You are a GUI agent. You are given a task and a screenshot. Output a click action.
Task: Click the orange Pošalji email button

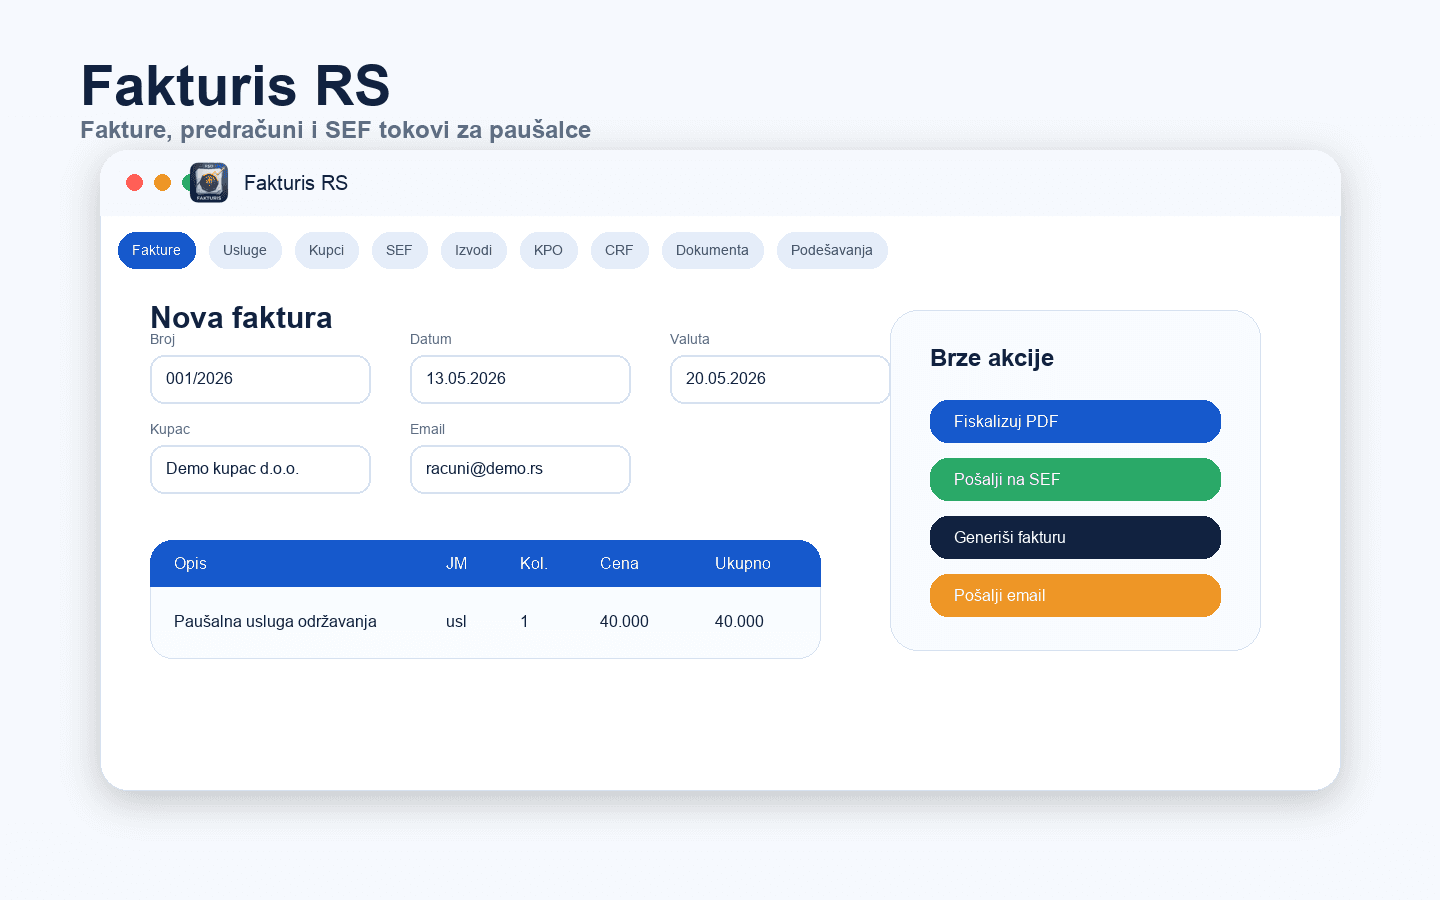(1075, 595)
